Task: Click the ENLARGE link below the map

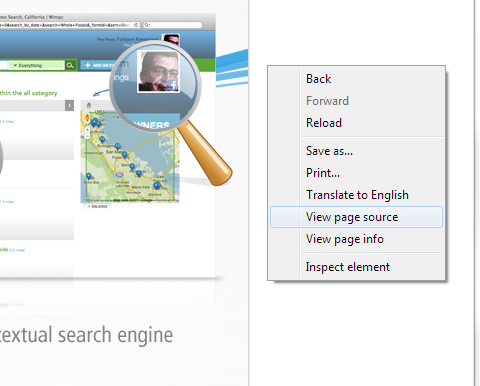Action: pyautogui.click(x=98, y=207)
